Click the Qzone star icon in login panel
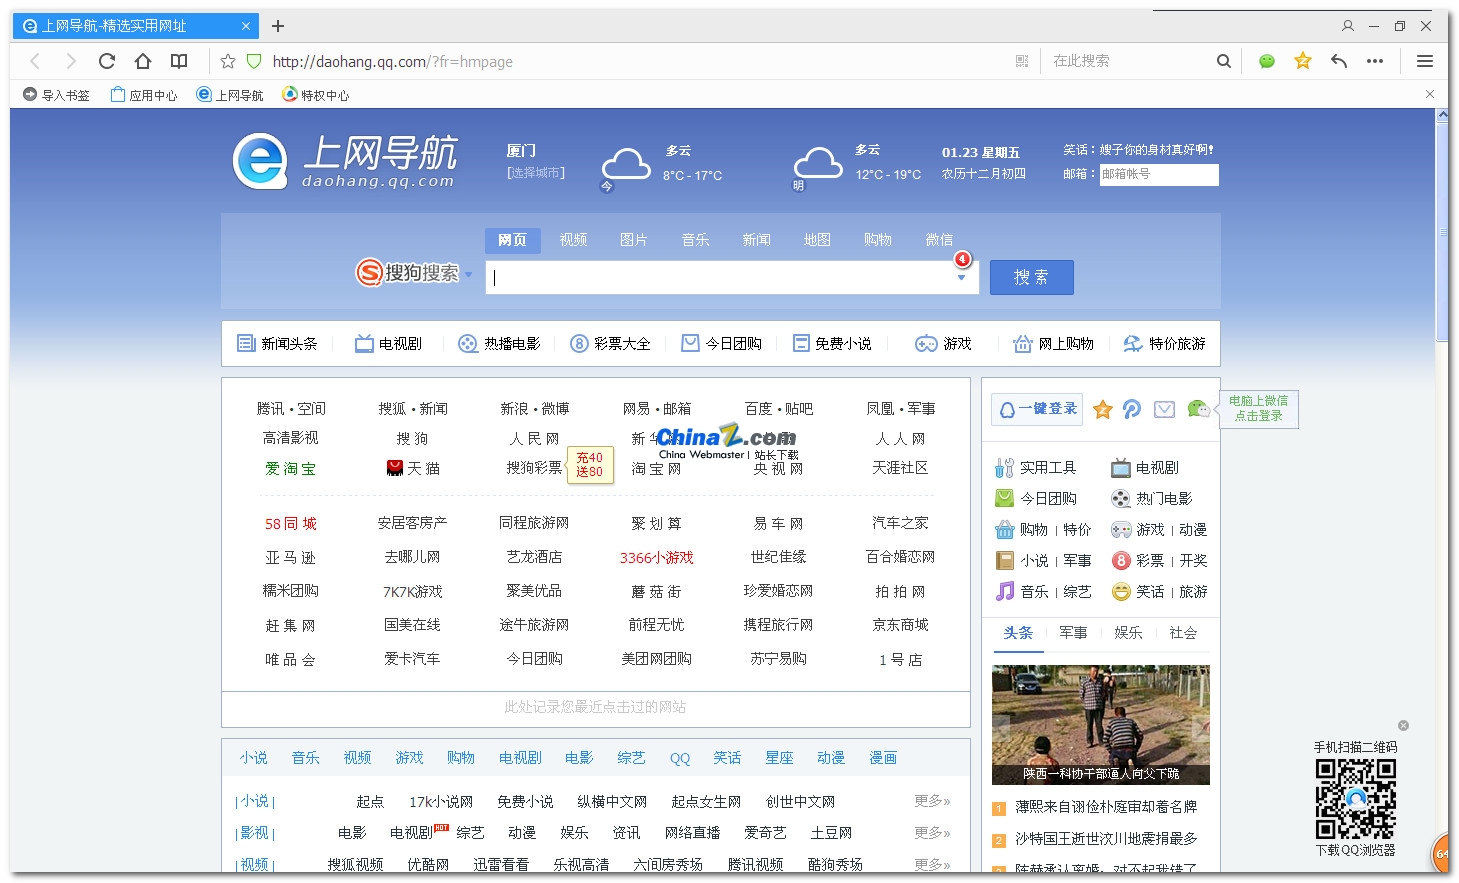The image size is (1459, 883). pyautogui.click(x=1103, y=409)
